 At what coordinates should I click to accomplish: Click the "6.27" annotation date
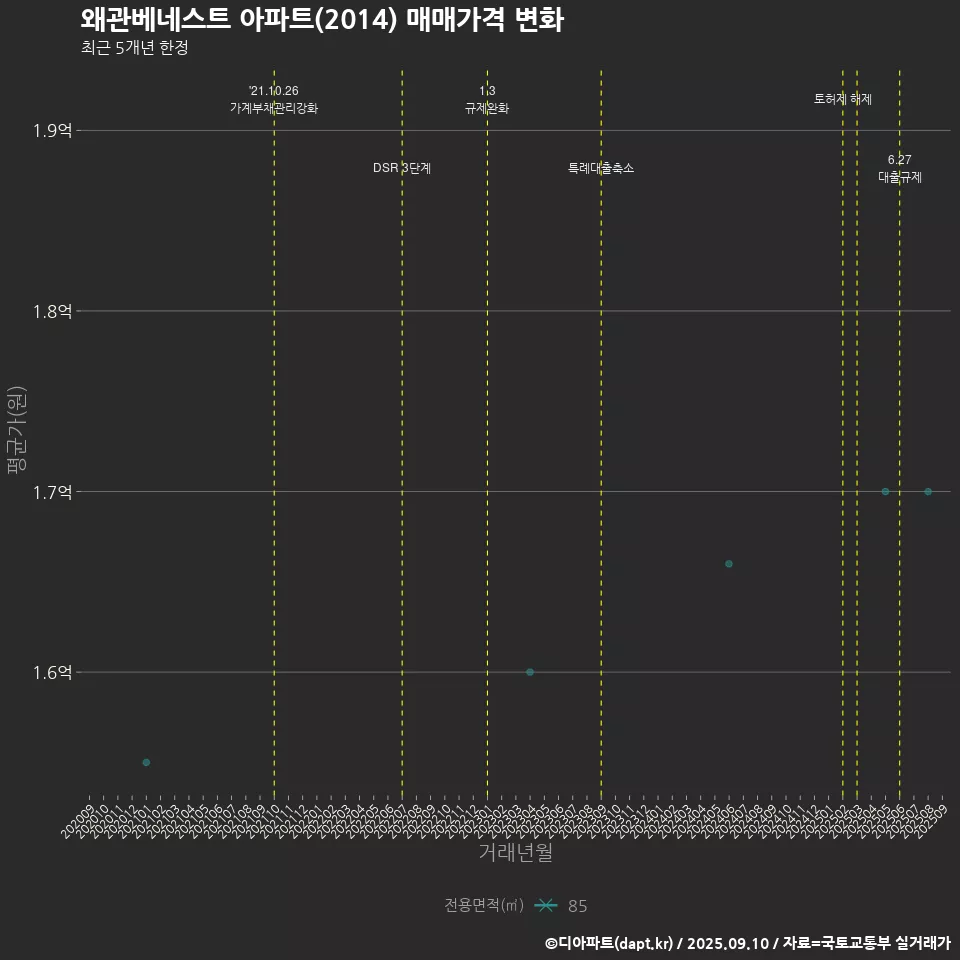click(x=899, y=160)
